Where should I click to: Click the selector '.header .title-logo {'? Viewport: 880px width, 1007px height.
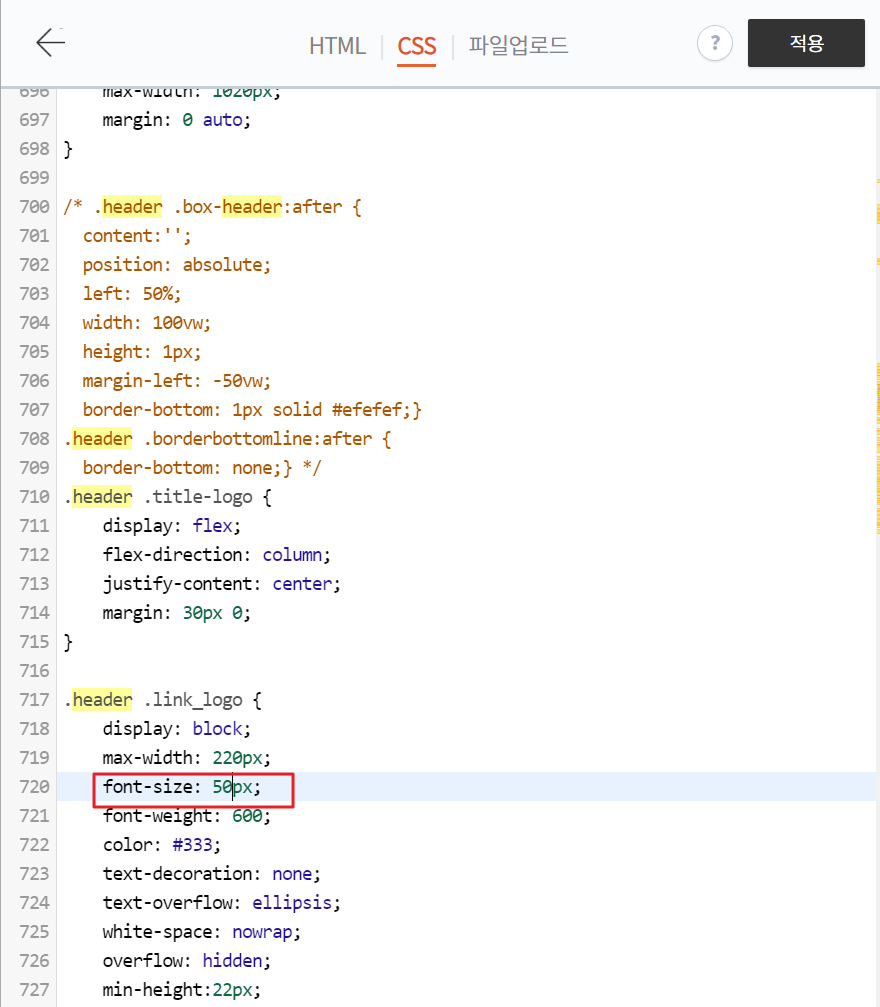tap(168, 497)
